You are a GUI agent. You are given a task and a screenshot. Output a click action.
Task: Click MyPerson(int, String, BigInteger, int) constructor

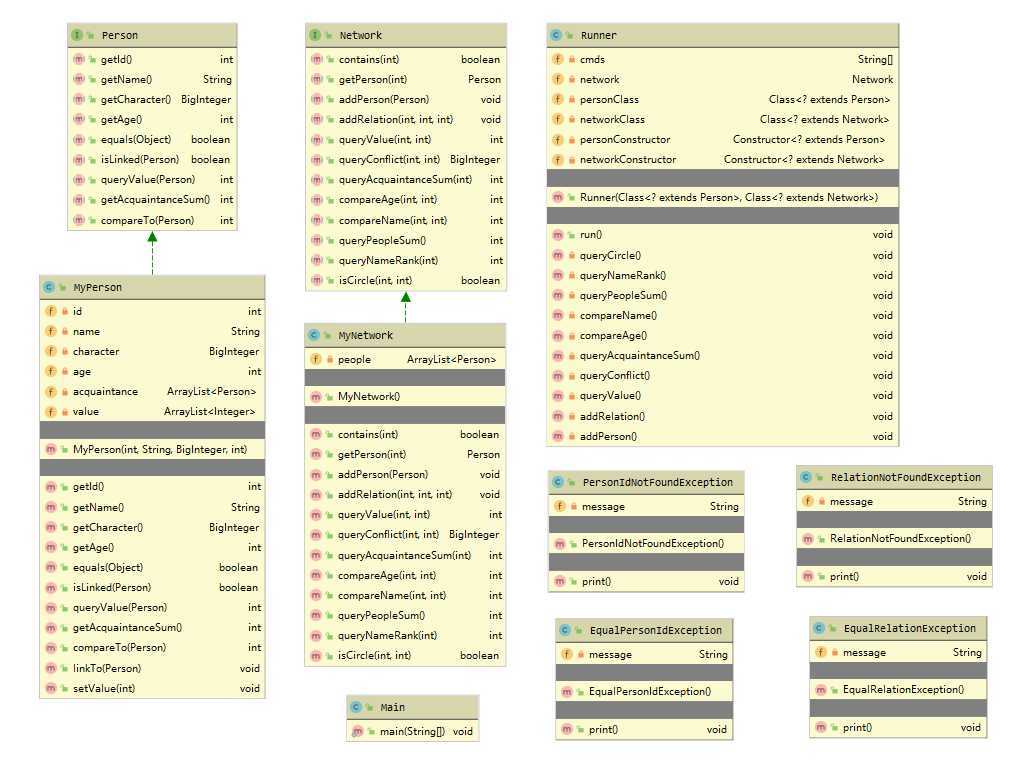point(152,449)
